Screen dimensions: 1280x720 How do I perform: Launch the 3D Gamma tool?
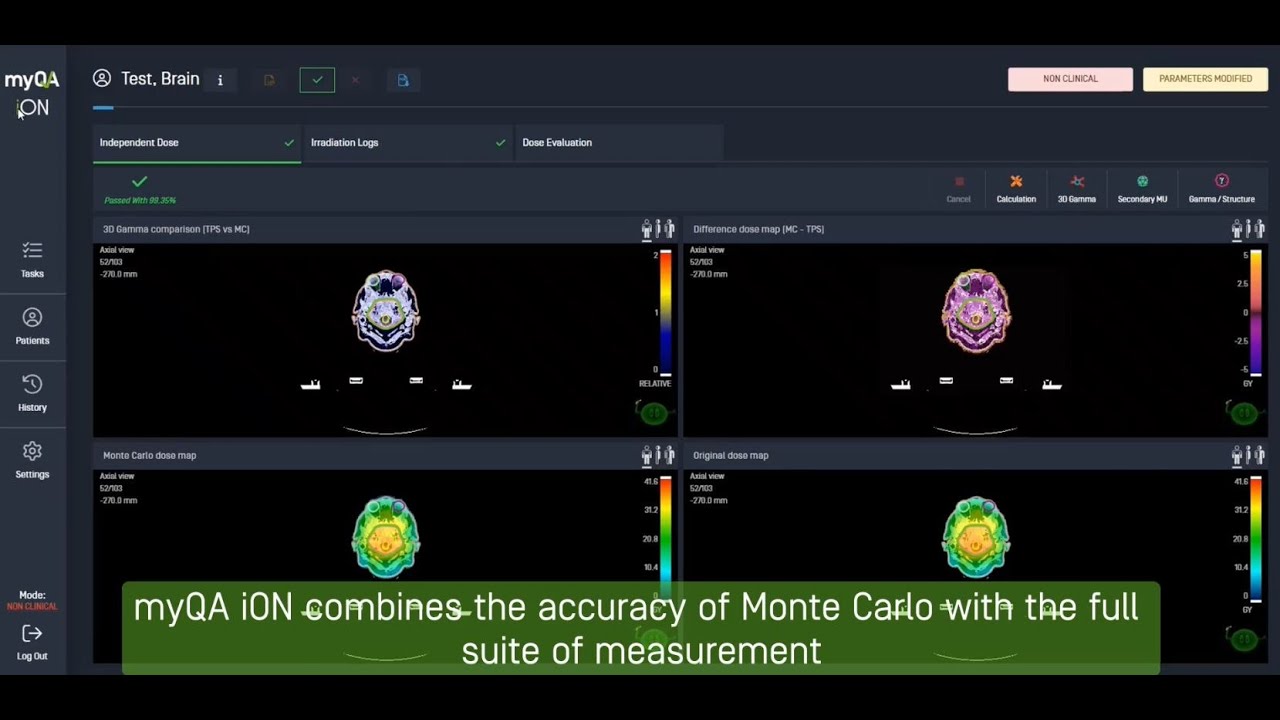point(1077,189)
